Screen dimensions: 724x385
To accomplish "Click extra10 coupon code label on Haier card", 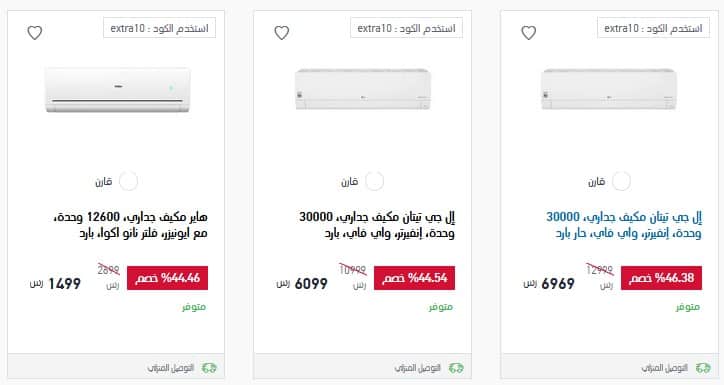I will tap(159, 28).
